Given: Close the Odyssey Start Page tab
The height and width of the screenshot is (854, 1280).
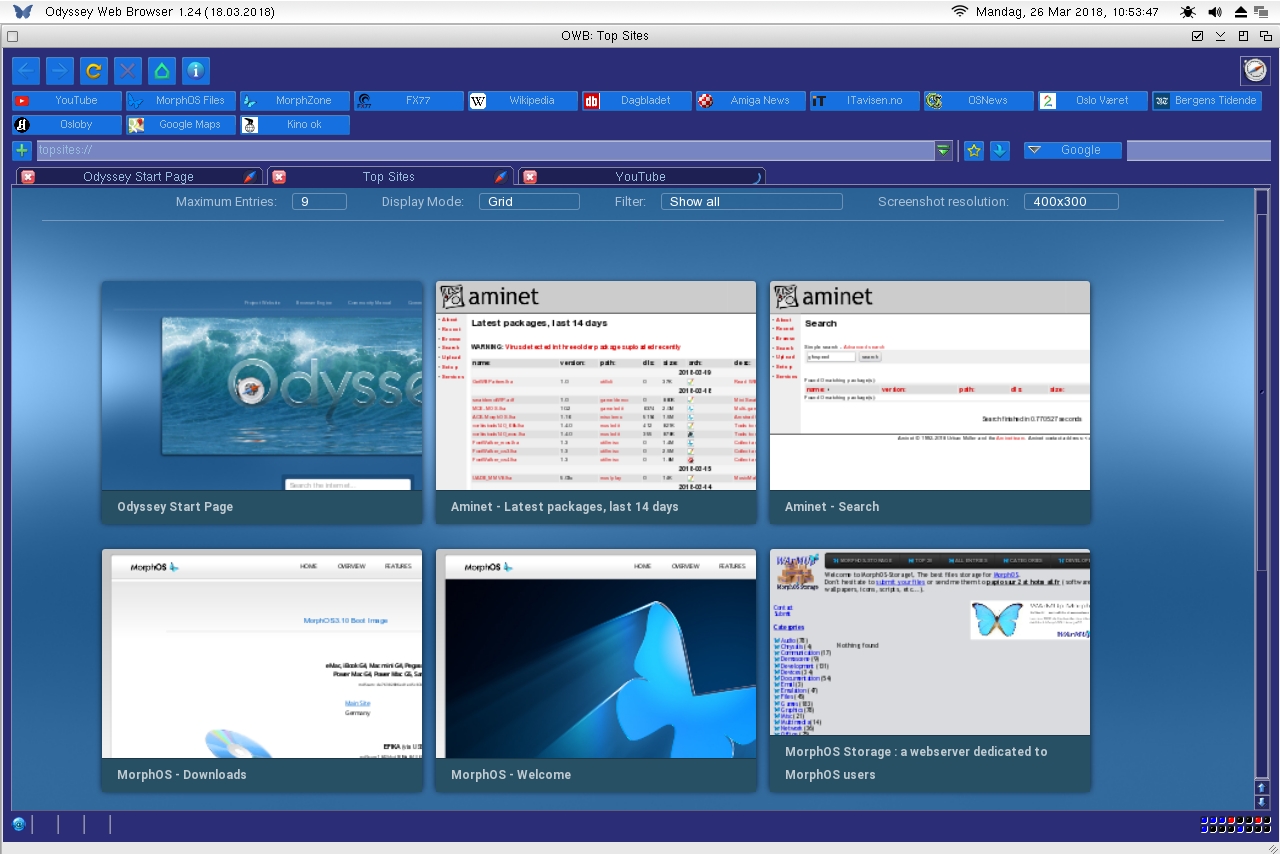Looking at the screenshot, I should [28, 177].
